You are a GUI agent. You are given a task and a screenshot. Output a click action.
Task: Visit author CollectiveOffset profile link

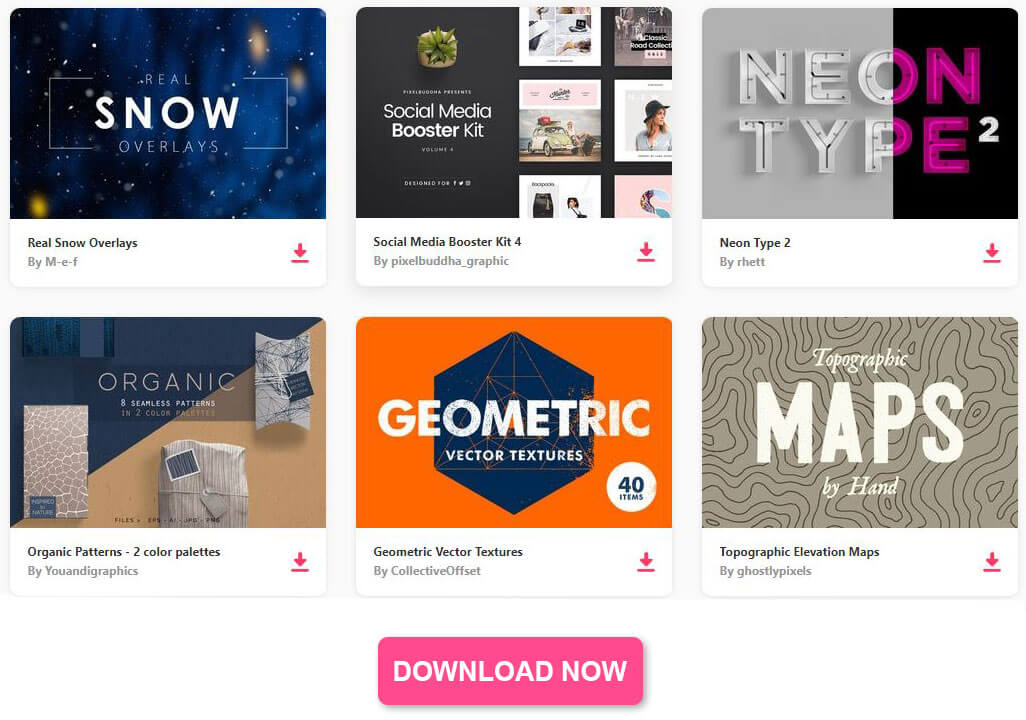[x=436, y=571]
